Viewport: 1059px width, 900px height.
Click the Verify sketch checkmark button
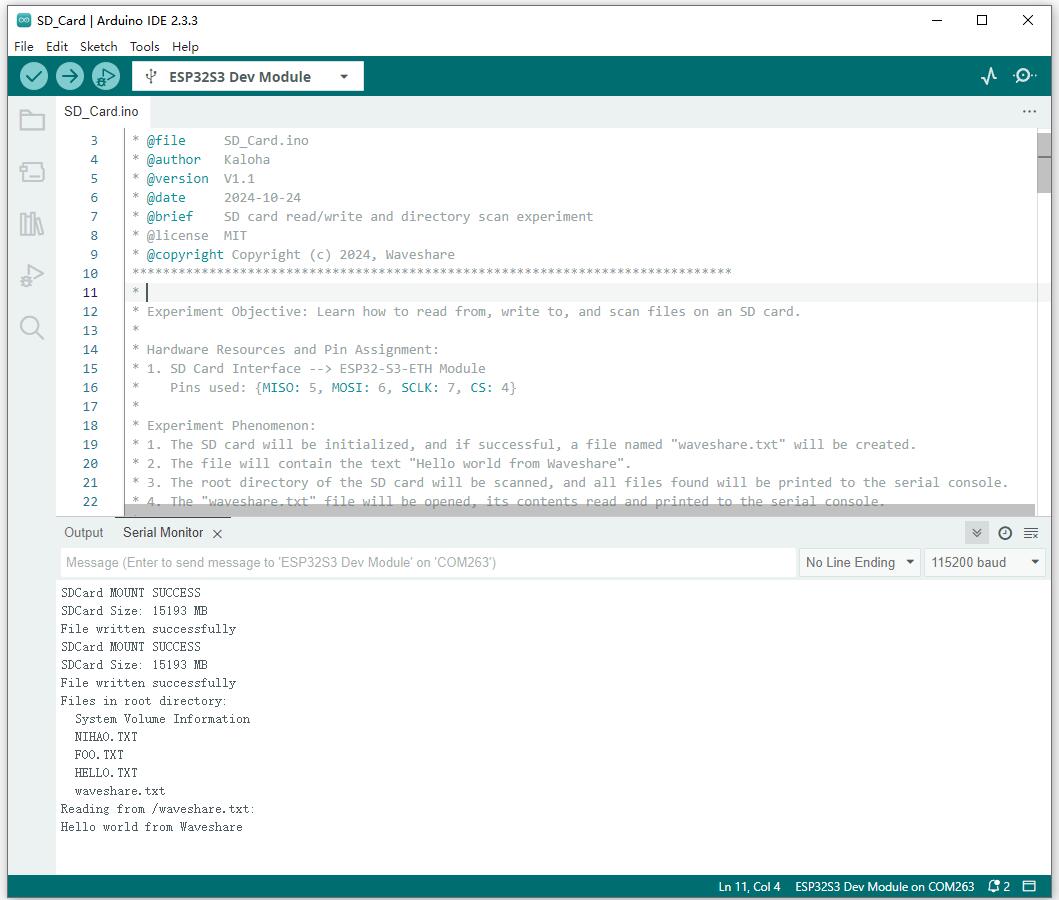(x=34, y=76)
